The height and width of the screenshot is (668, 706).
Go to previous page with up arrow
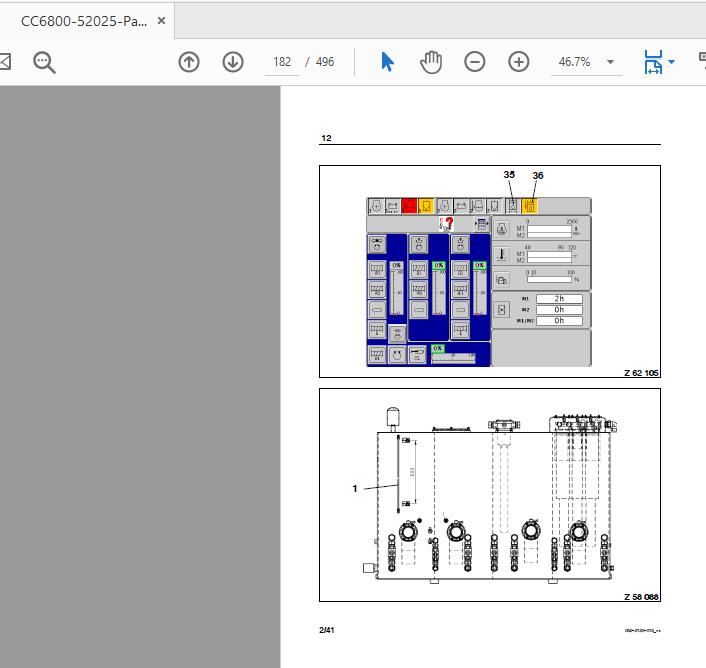click(x=189, y=62)
